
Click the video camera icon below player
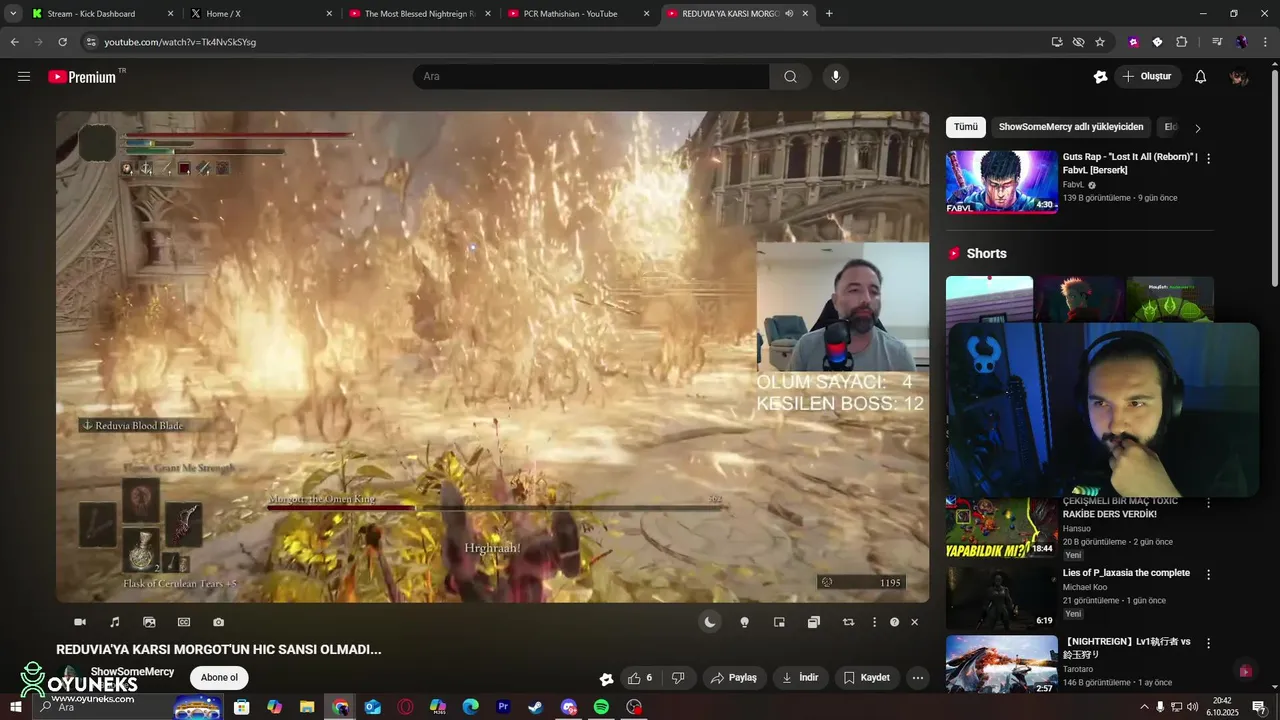(80, 622)
